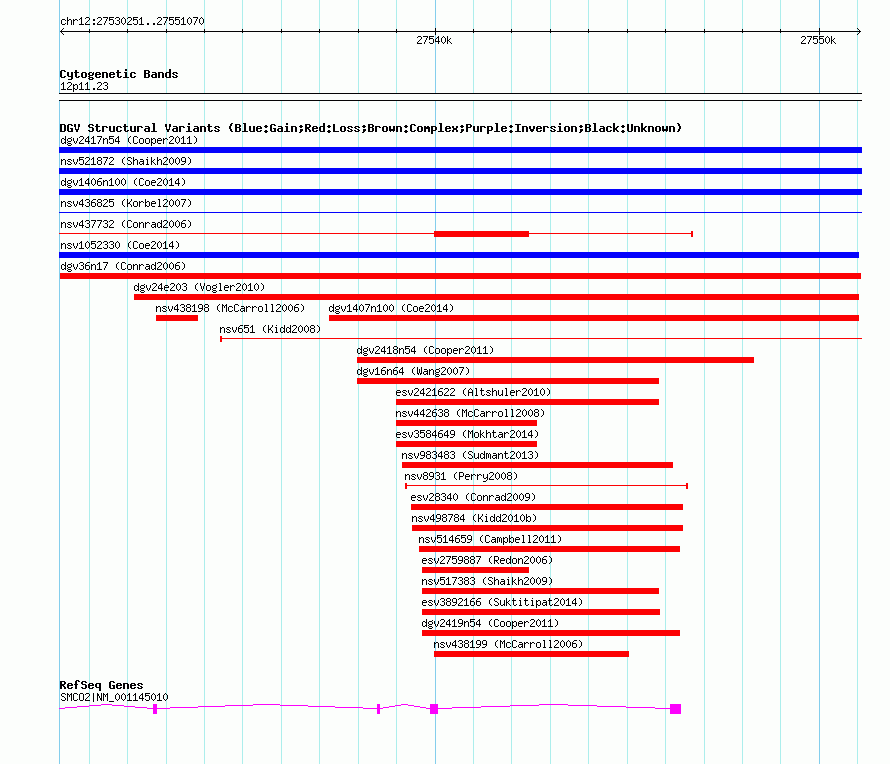
Task: Click the dgv2417n54 (Cooper2011) variant label
Action: point(129,140)
